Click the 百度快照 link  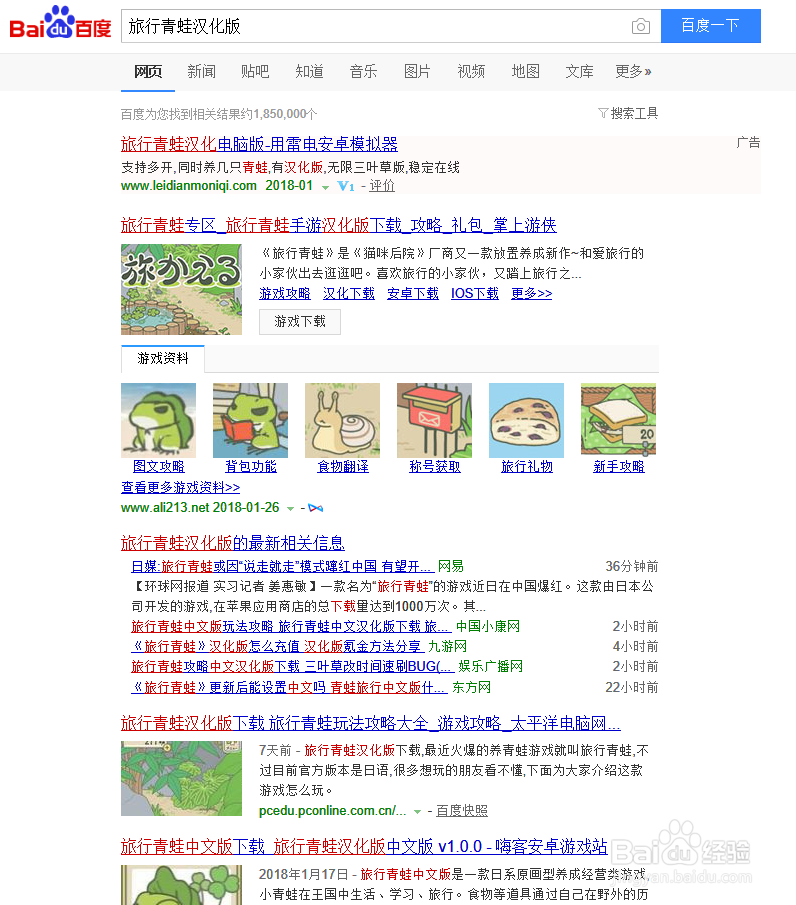[x=462, y=811]
